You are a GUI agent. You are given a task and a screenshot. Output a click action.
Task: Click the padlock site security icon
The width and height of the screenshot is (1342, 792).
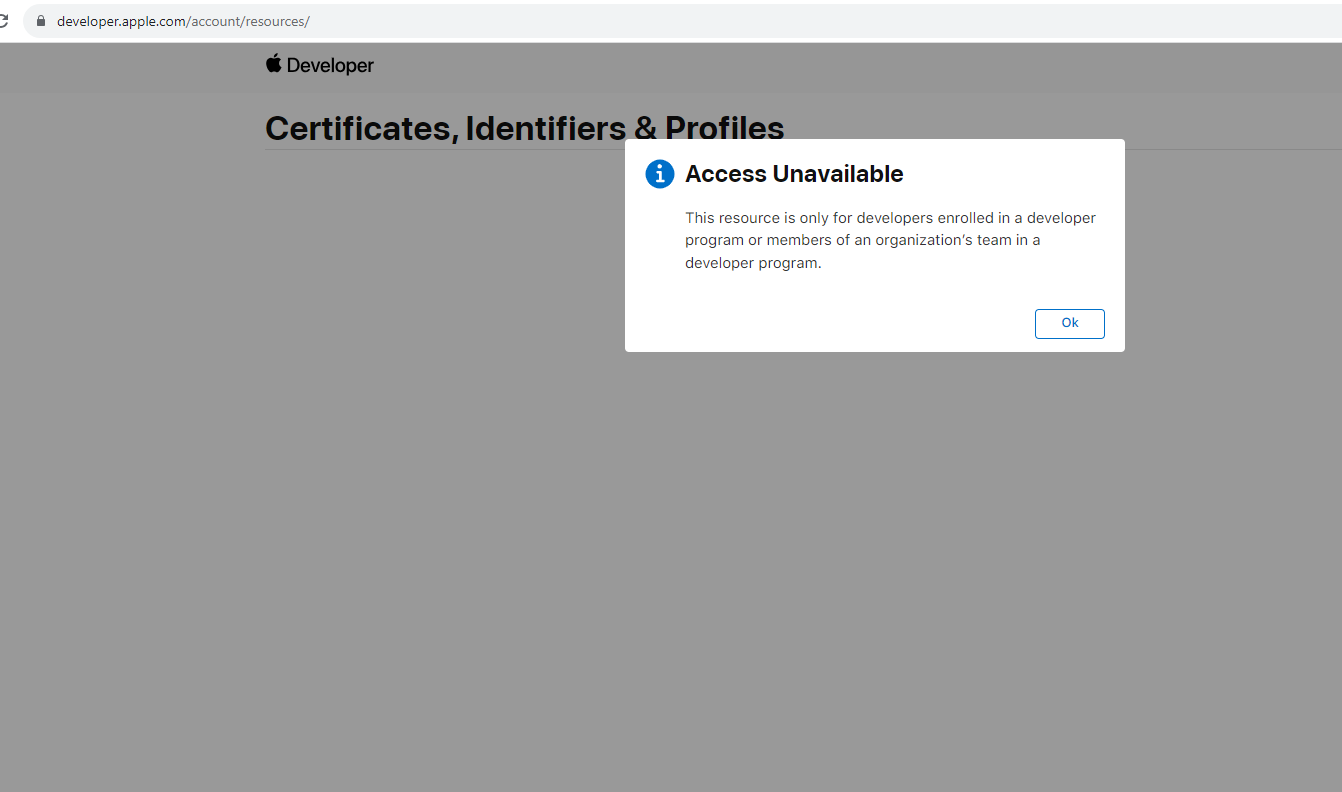pyautogui.click(x=41, y=21)
